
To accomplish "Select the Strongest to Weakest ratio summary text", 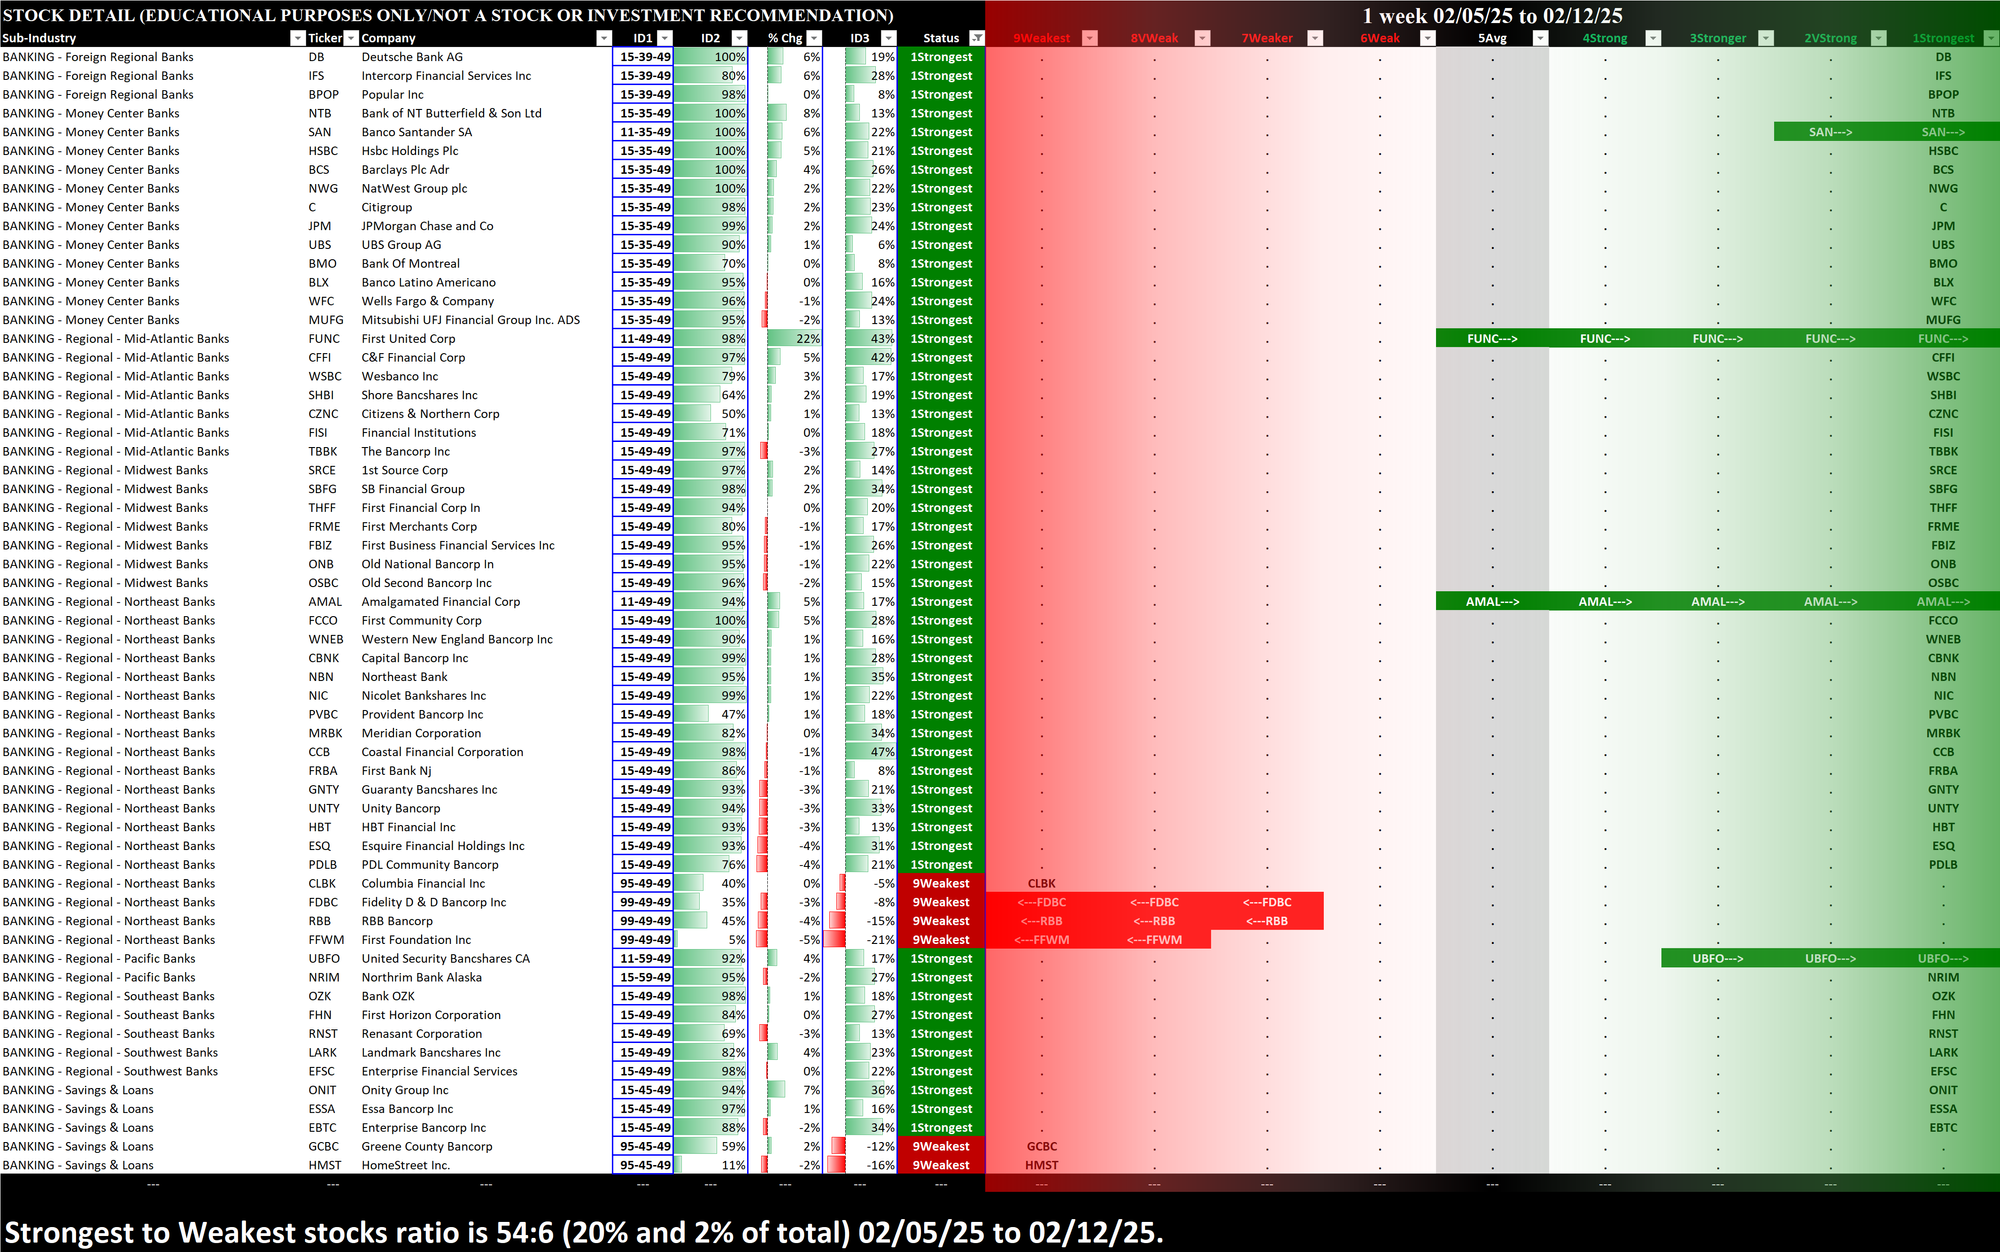I will tap(584, 1232).
